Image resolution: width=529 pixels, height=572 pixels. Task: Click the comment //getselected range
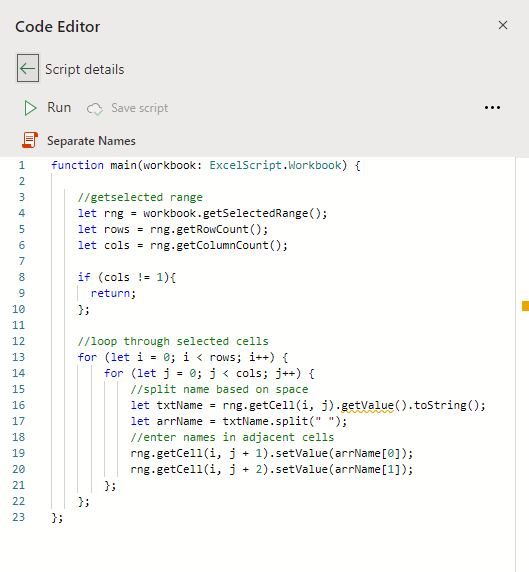click(140, 197)
